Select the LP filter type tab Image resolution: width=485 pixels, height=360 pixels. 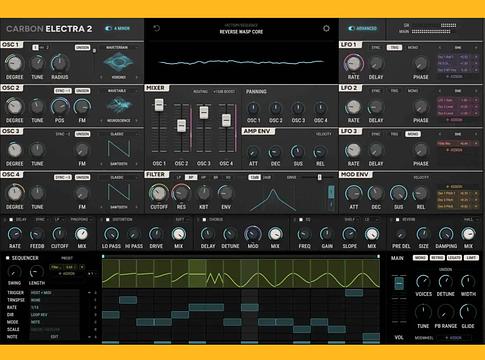point(179,177)
